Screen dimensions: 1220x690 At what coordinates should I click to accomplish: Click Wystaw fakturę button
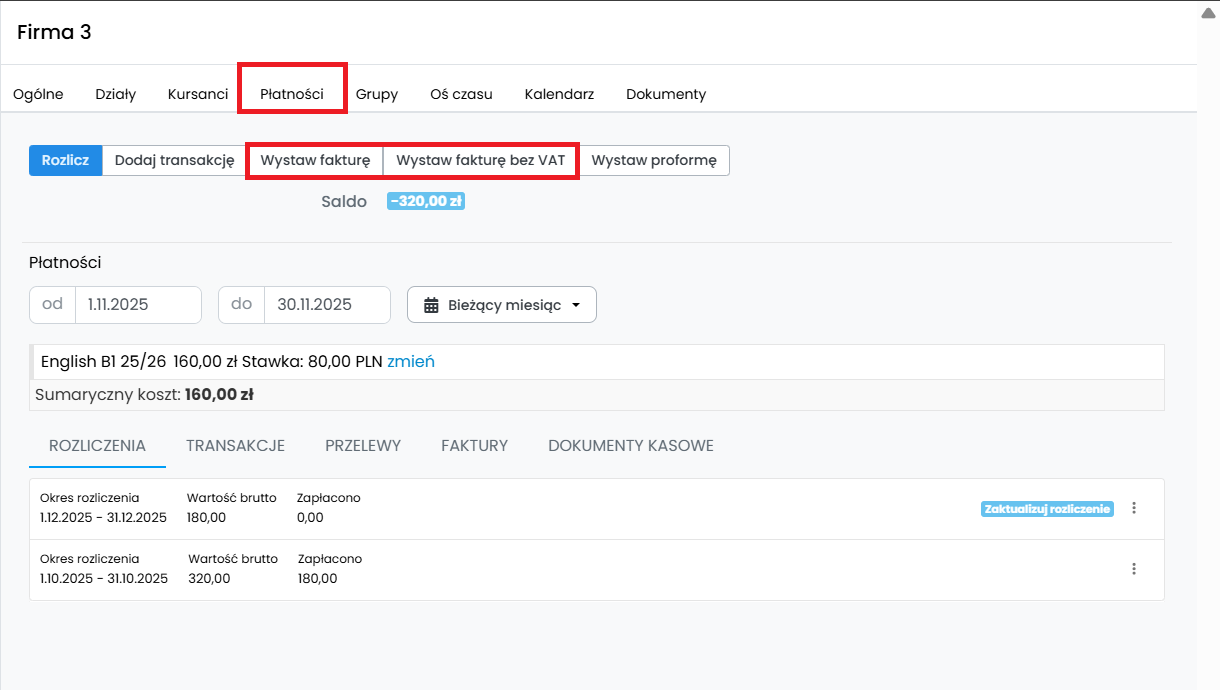pyautogui.click(x=315, y=160)
